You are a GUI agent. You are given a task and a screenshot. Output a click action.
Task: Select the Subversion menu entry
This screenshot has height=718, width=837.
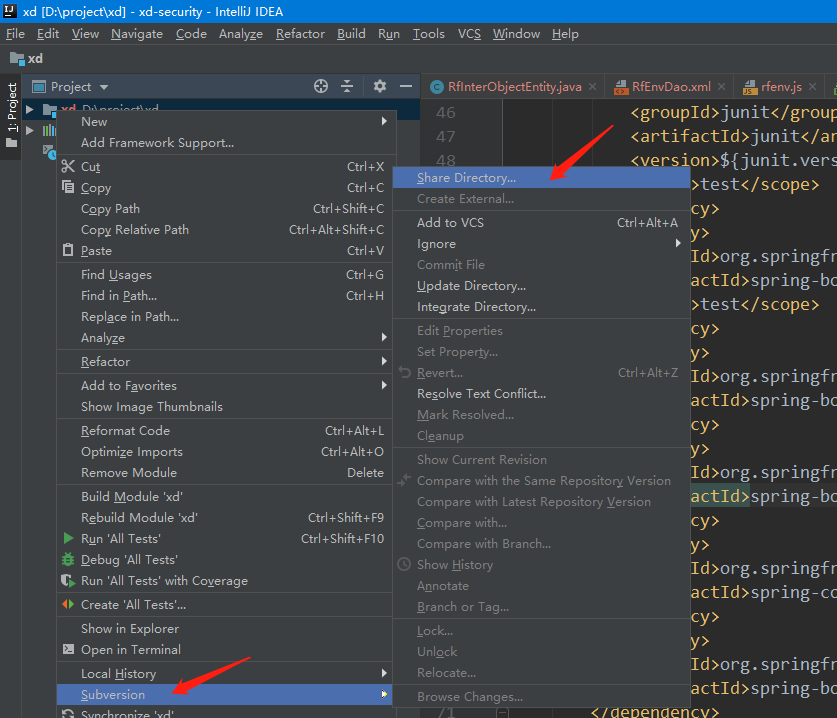(x=224, y=695)
